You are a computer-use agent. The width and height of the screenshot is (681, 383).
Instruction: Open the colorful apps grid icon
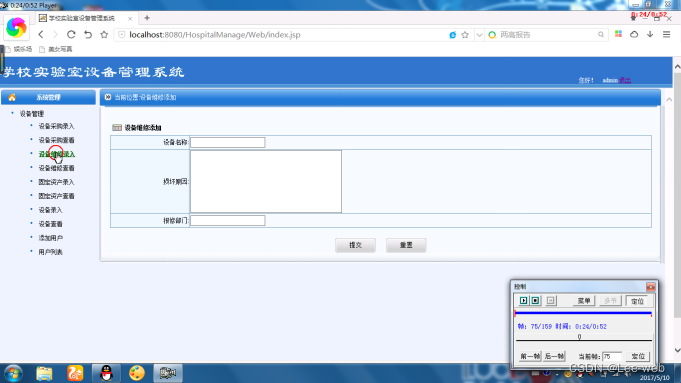pyautogui.click(x=618, y=34)
